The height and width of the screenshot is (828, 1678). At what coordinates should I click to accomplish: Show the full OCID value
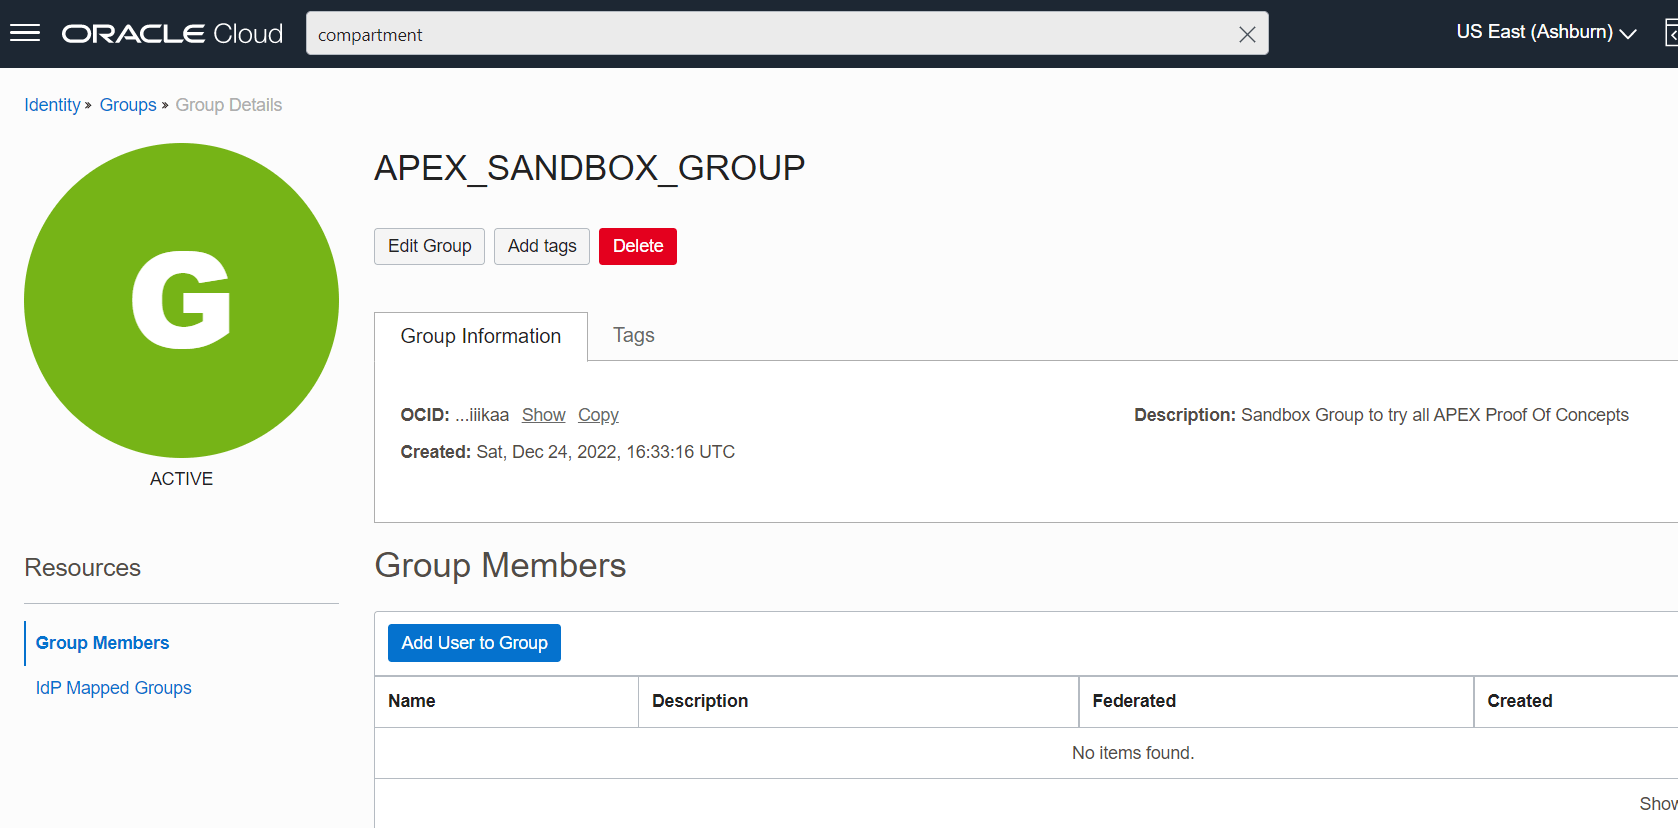click(x=544, y=415)
